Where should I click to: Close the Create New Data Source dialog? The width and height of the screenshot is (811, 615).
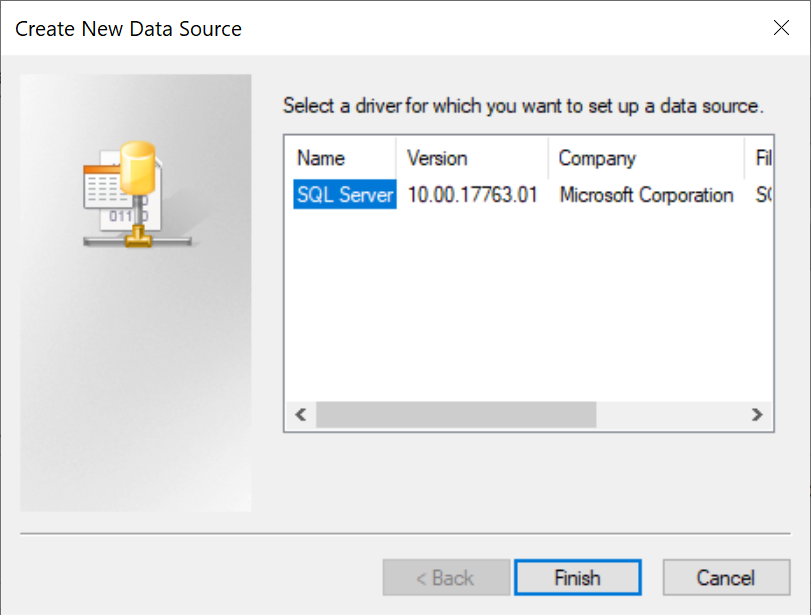point(781,28)
